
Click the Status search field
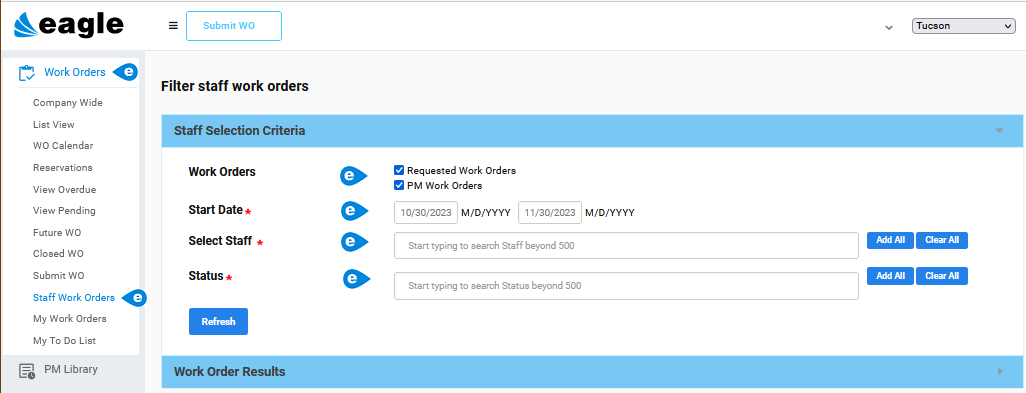626,286
